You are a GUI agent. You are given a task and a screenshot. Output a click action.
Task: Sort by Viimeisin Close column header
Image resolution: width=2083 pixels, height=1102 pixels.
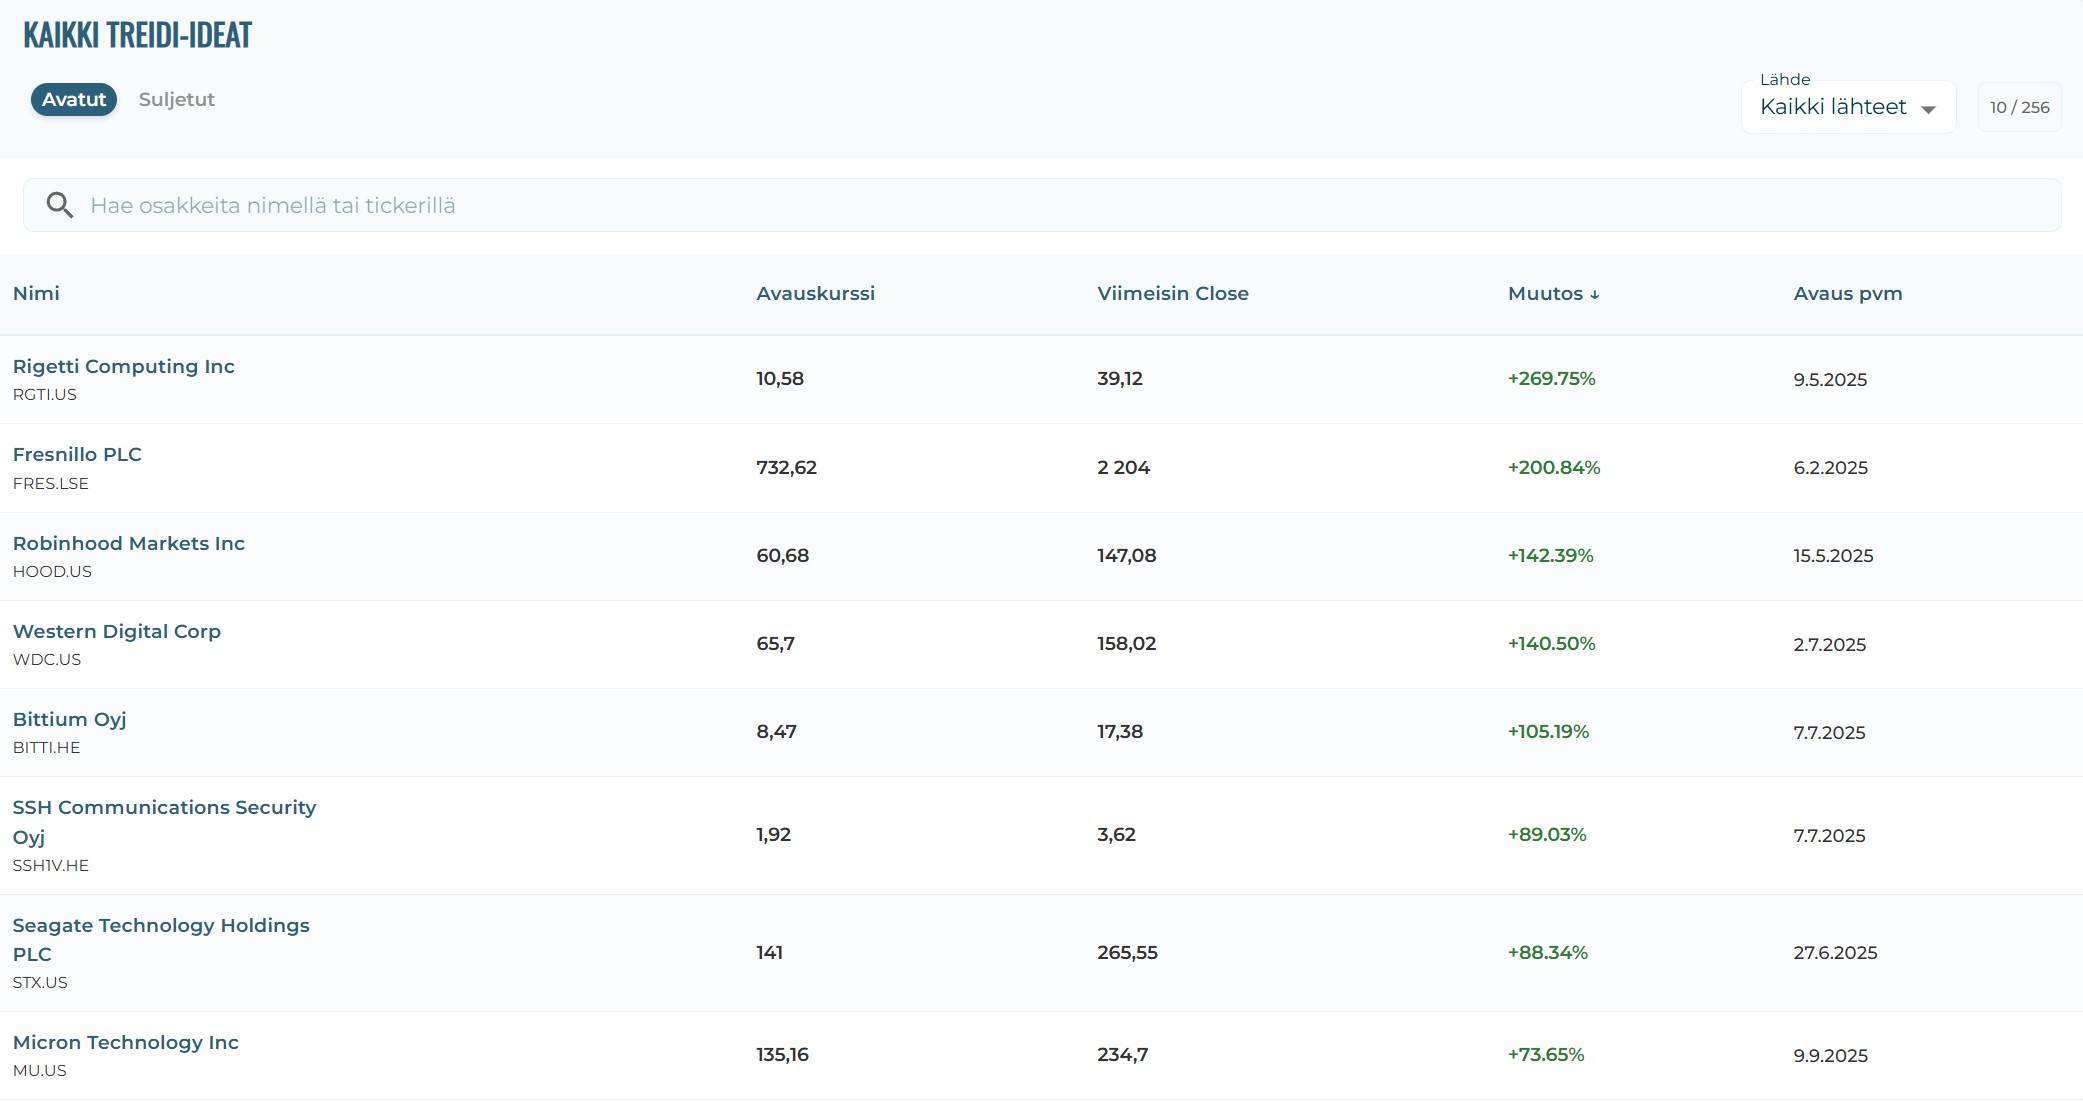1172,293
